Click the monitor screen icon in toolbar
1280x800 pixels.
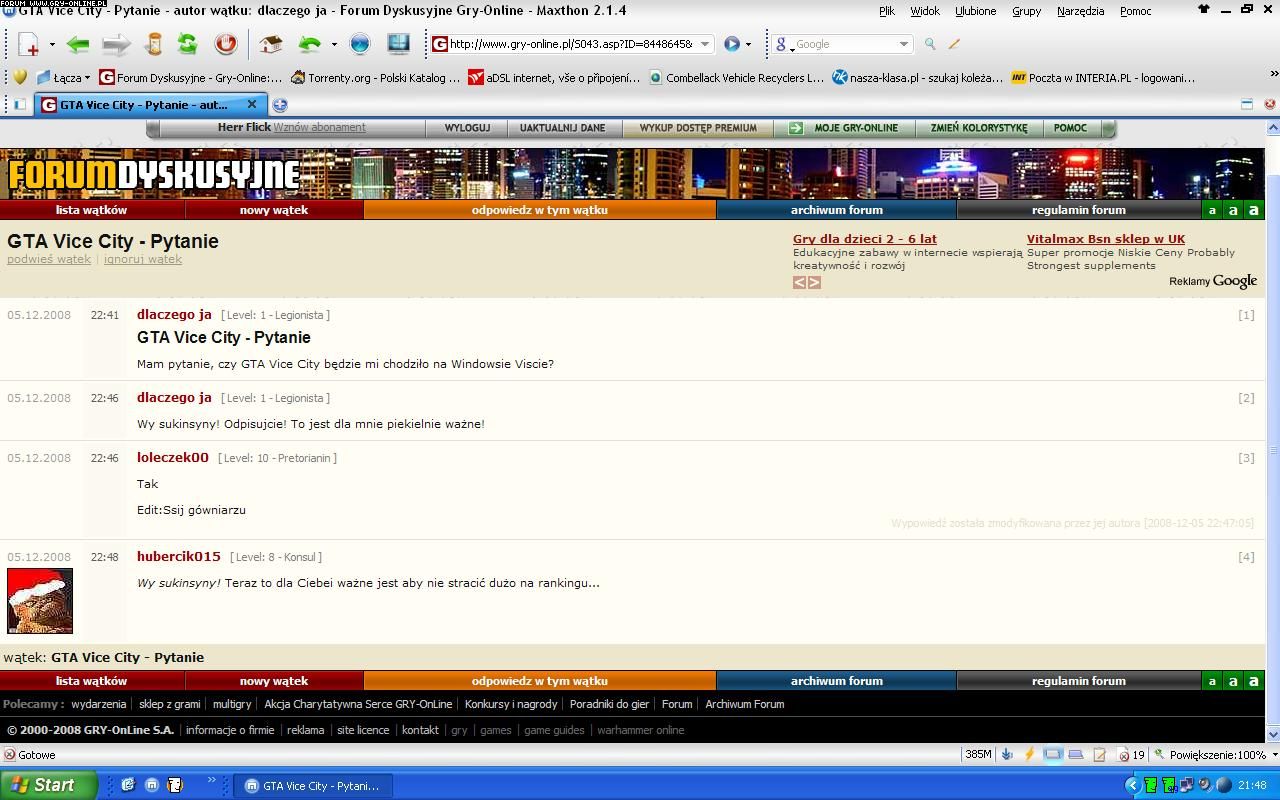point(398,44)
